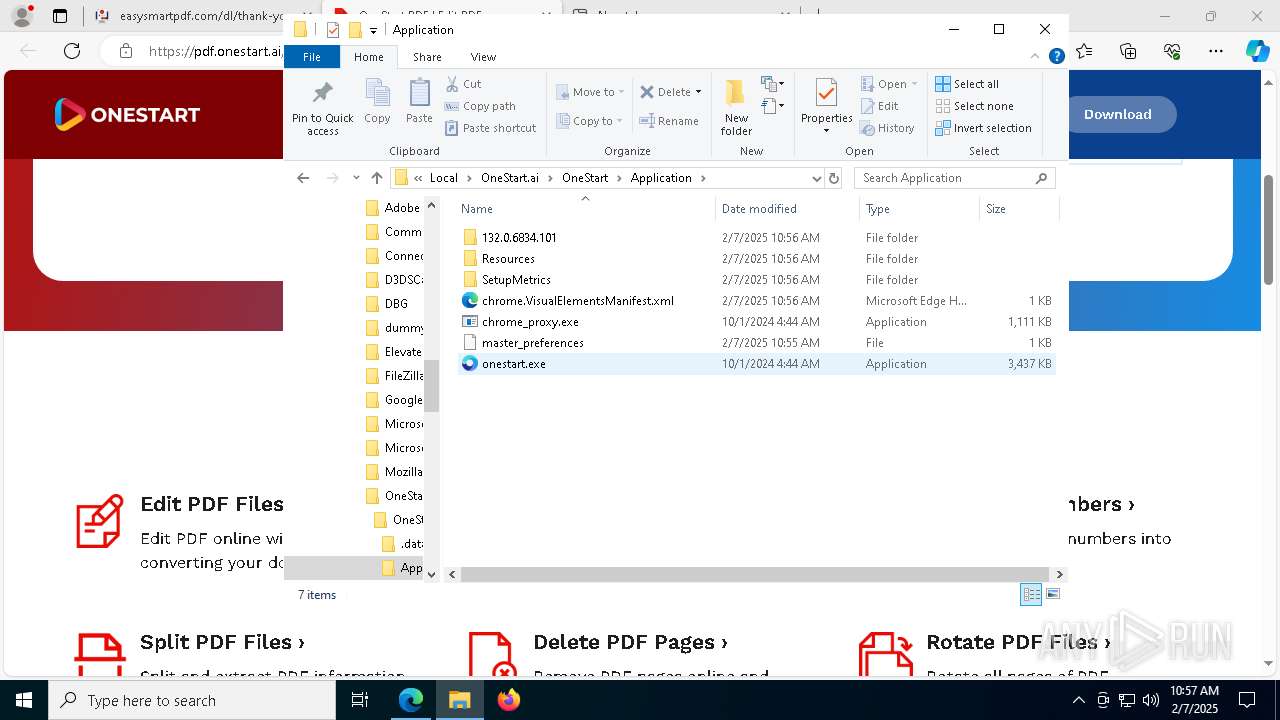This screenshot has height=720, width=1280.
Task: Click the History command
Action: 887,128
